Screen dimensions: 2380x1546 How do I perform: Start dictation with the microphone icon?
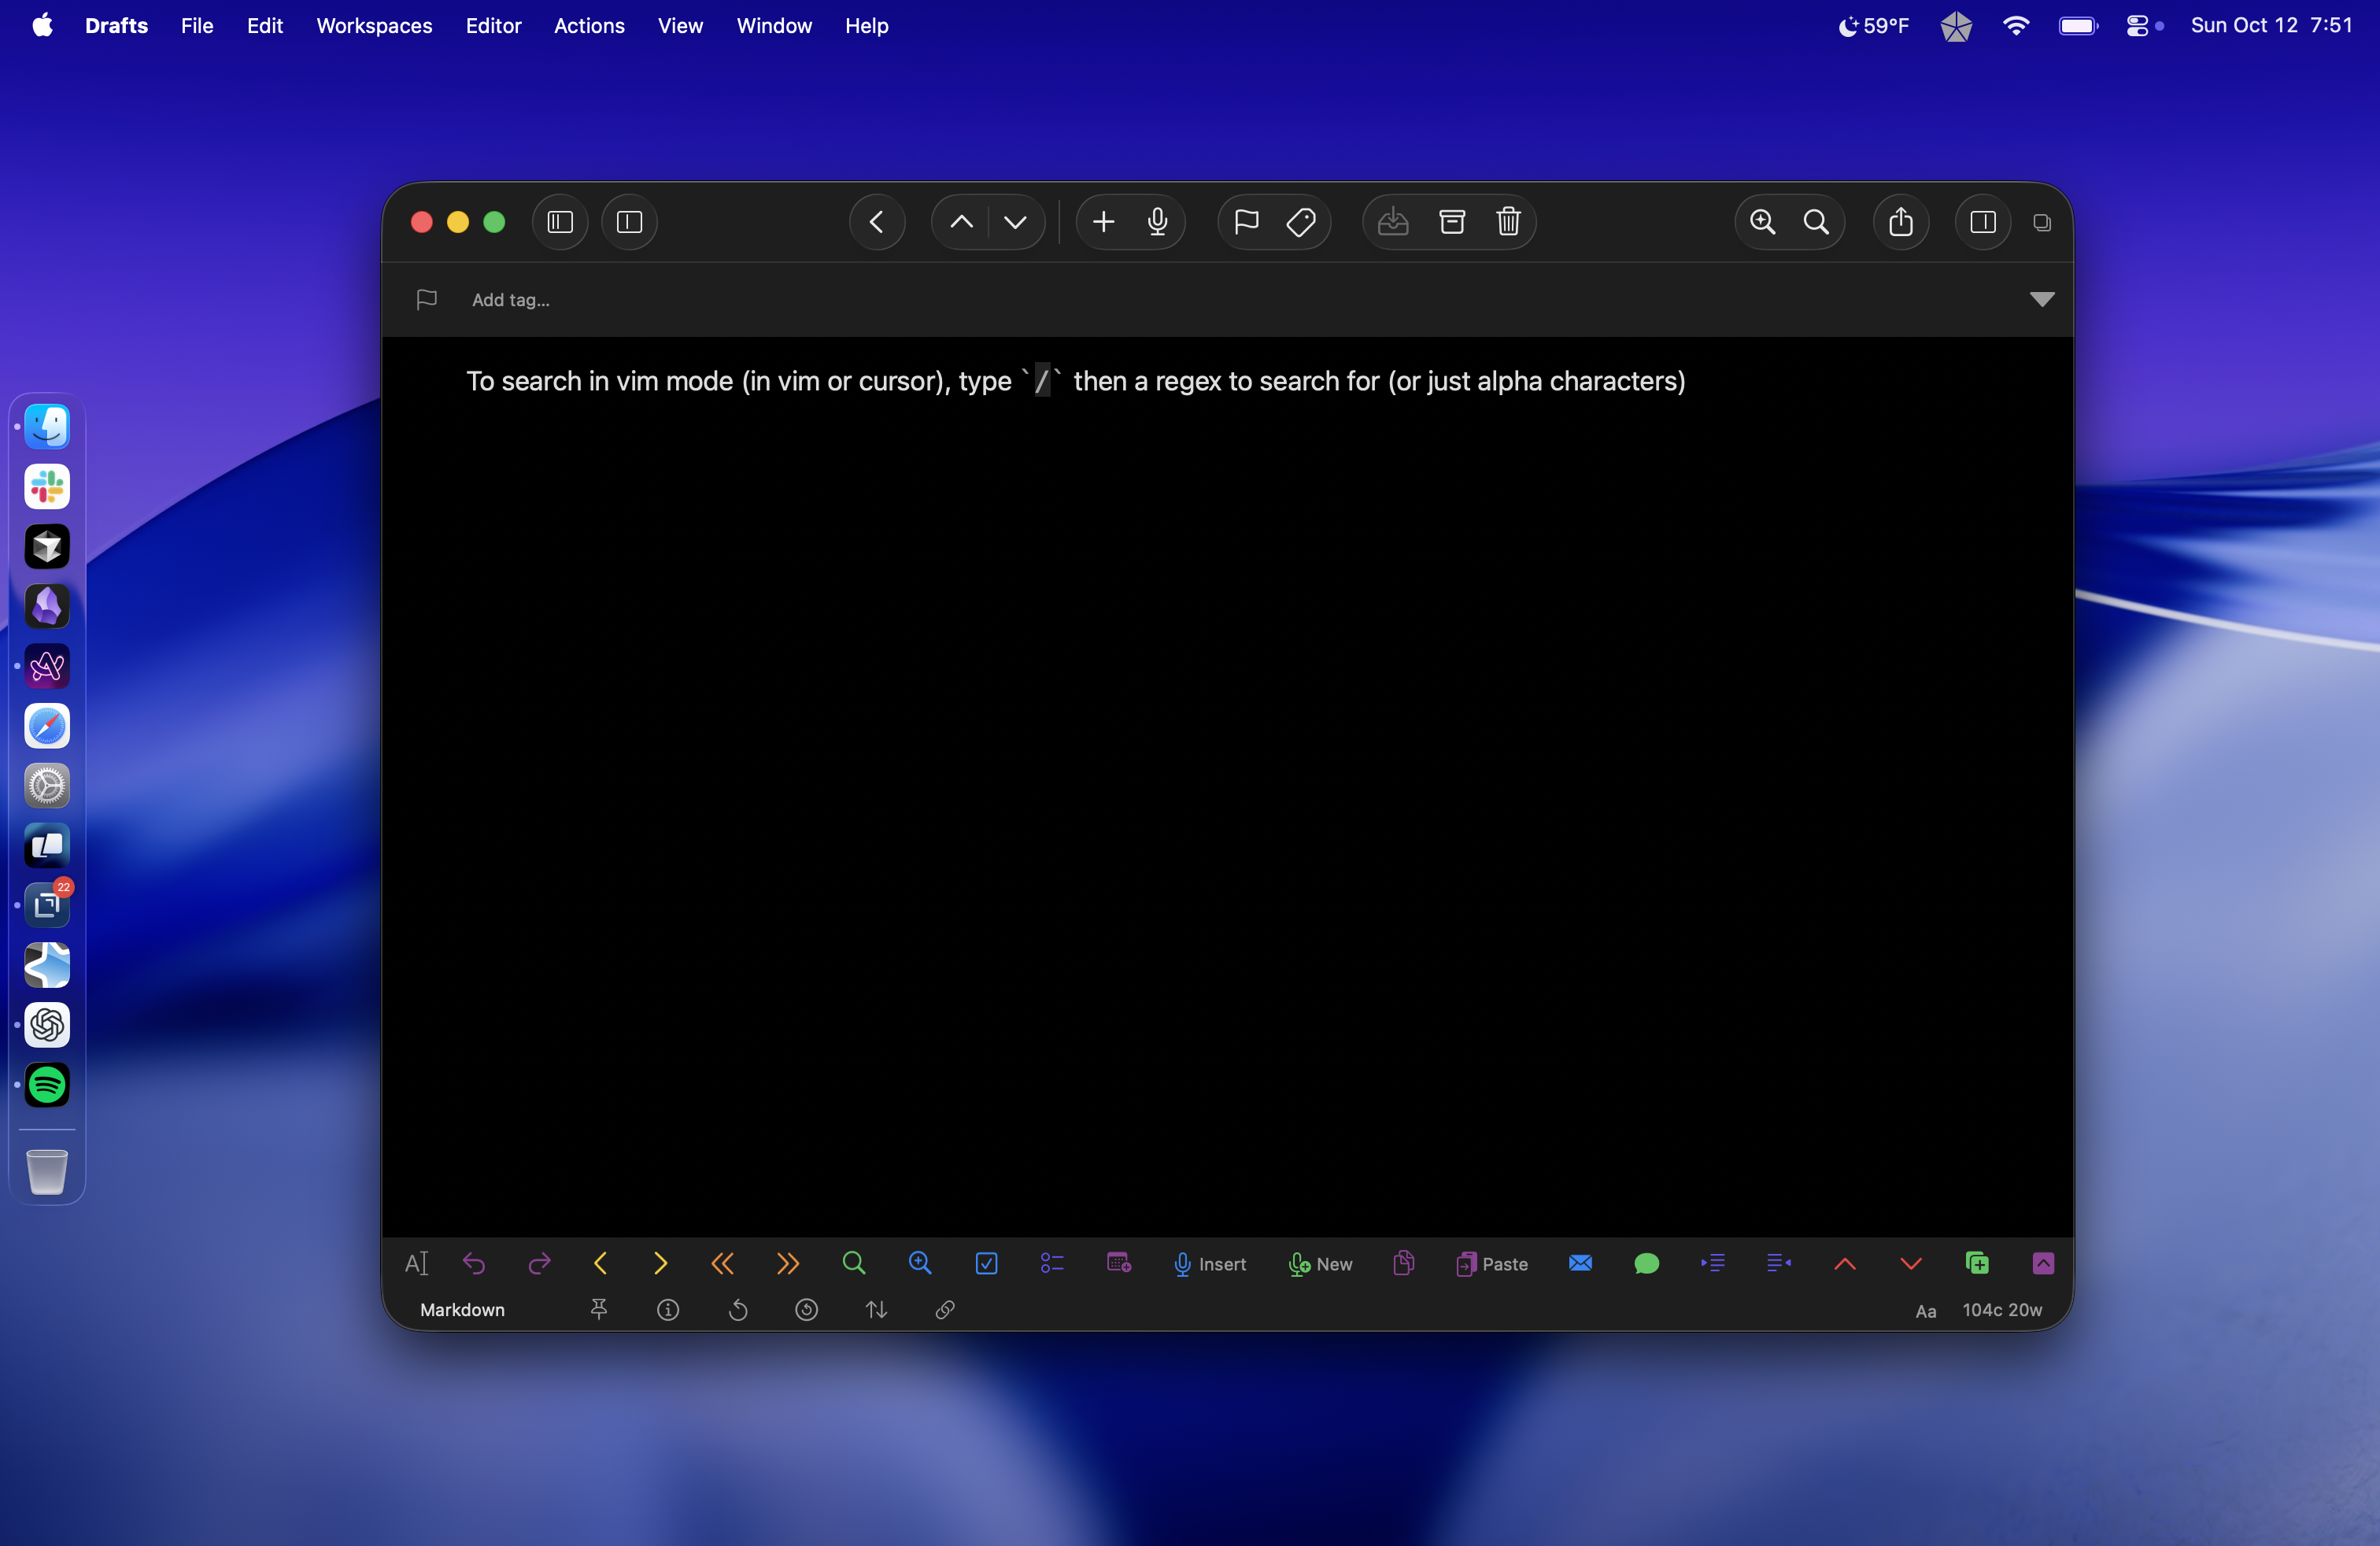pyautogui.click(x=1157, y=222)
